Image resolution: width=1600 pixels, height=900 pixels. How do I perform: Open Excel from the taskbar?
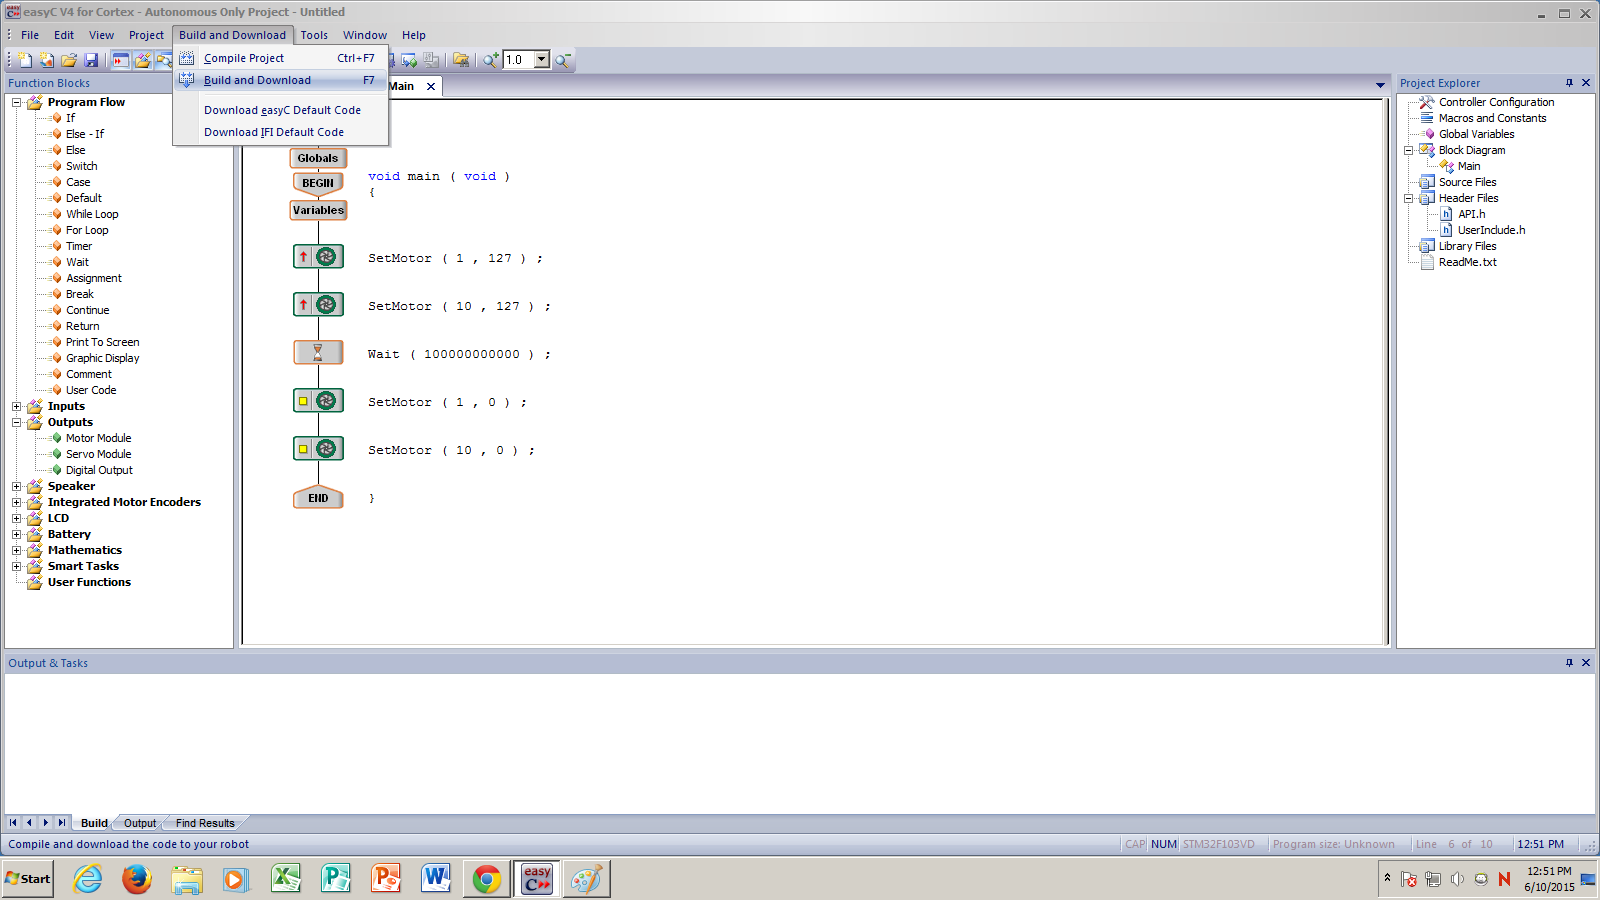coord(286,879)
